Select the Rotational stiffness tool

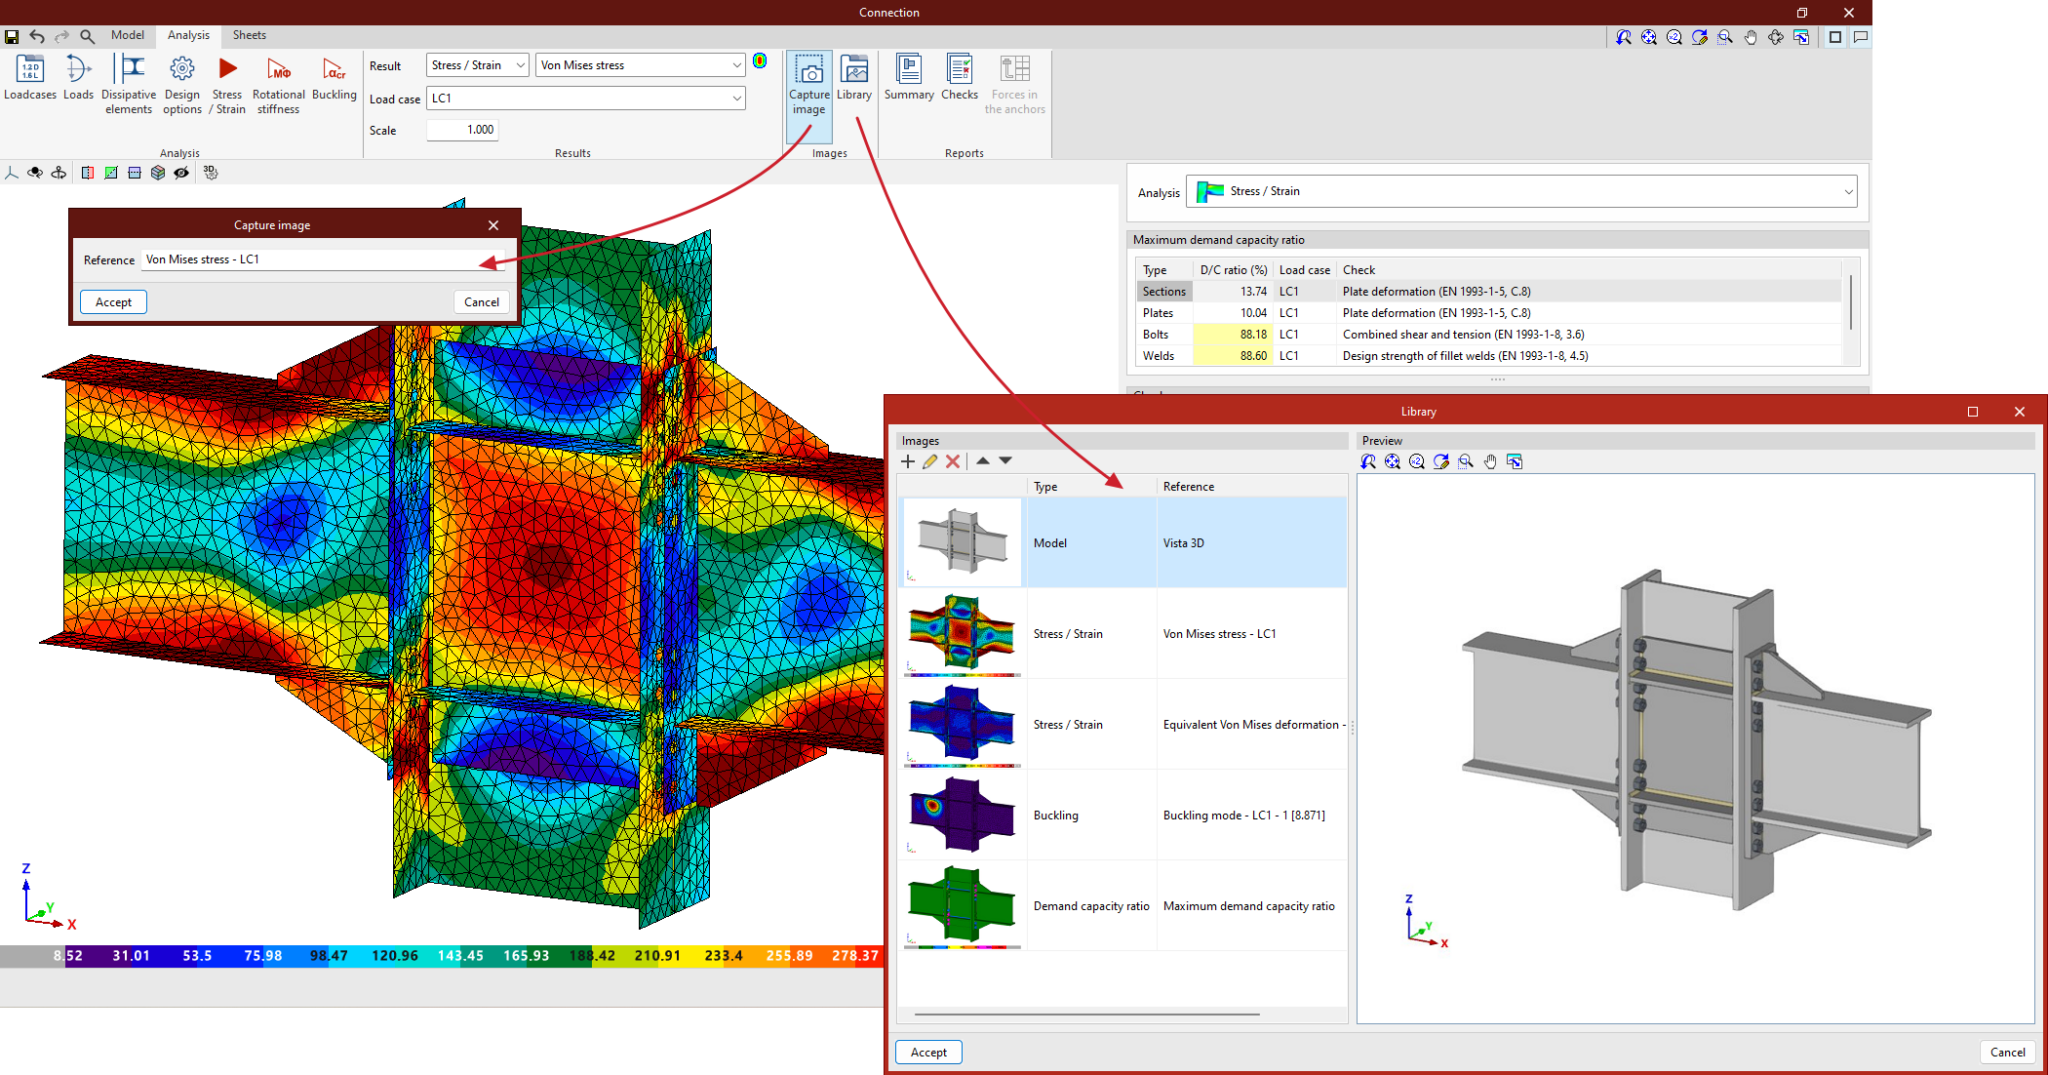277,84
